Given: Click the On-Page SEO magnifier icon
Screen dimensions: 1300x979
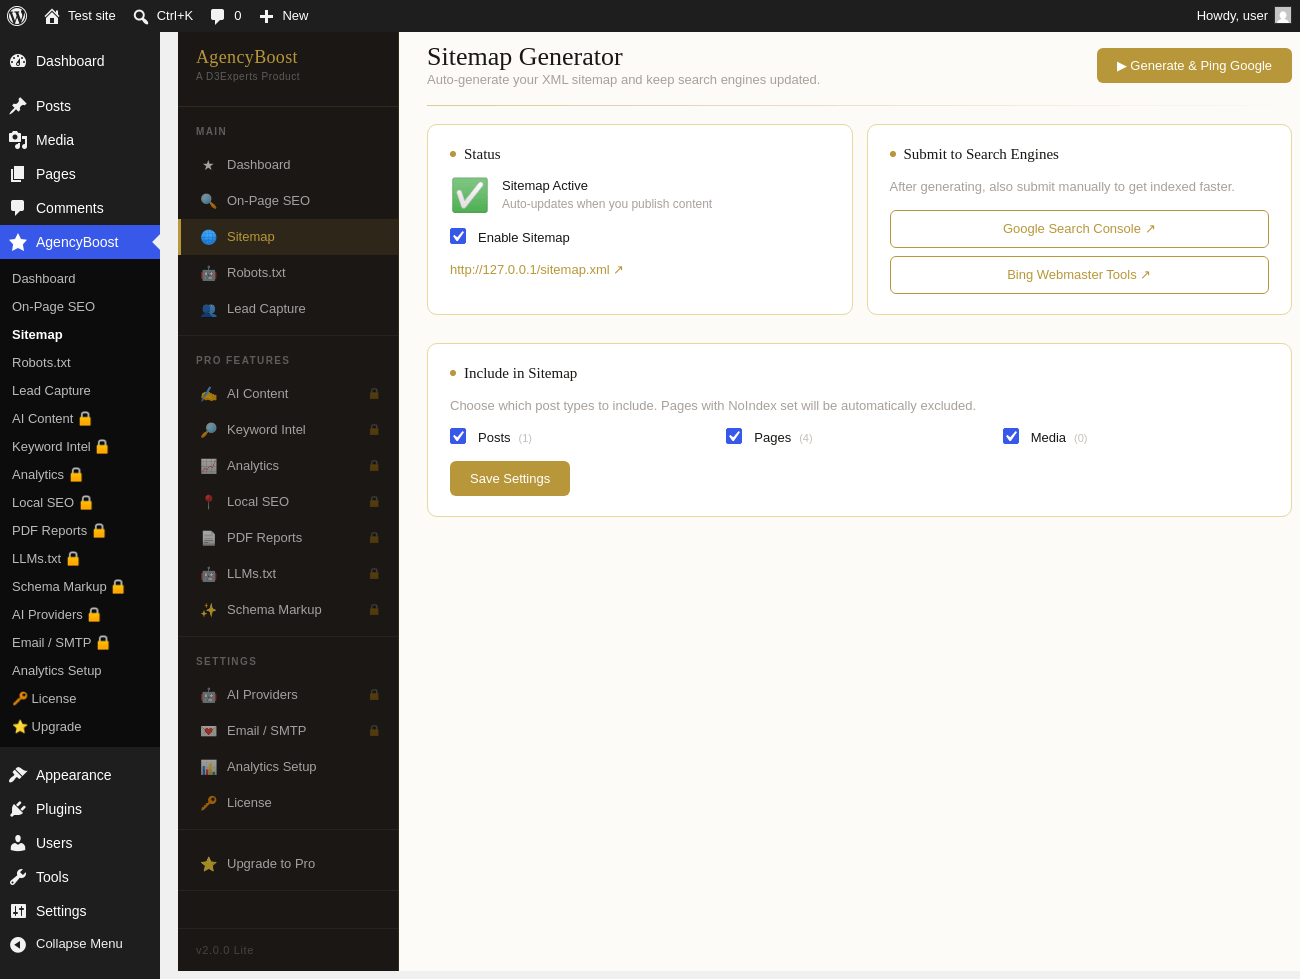Looking at the screenshot, I should [x=208, y=201].
